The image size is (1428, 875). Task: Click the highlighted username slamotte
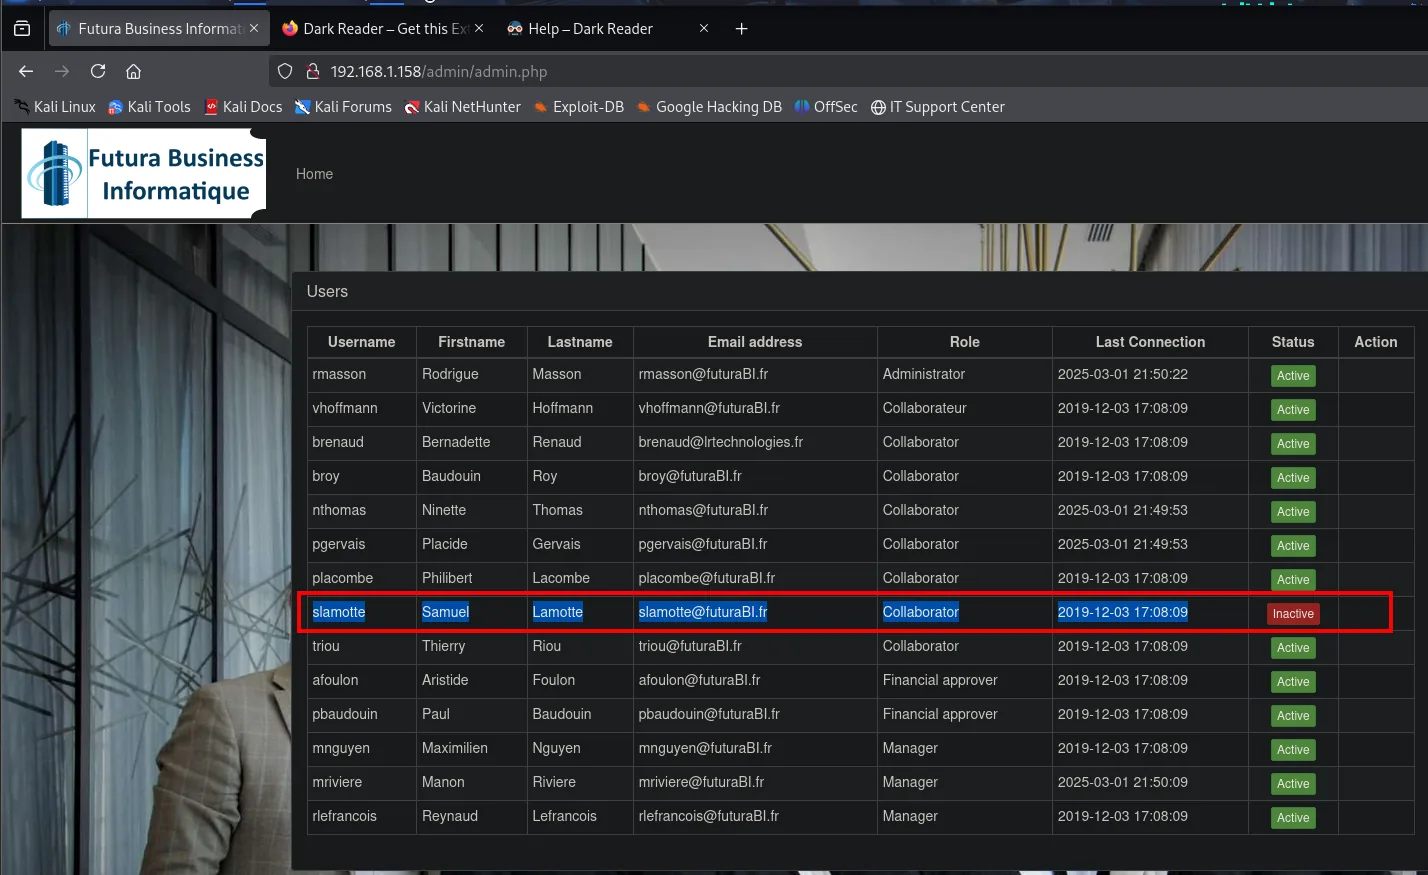tap(339, 612)
